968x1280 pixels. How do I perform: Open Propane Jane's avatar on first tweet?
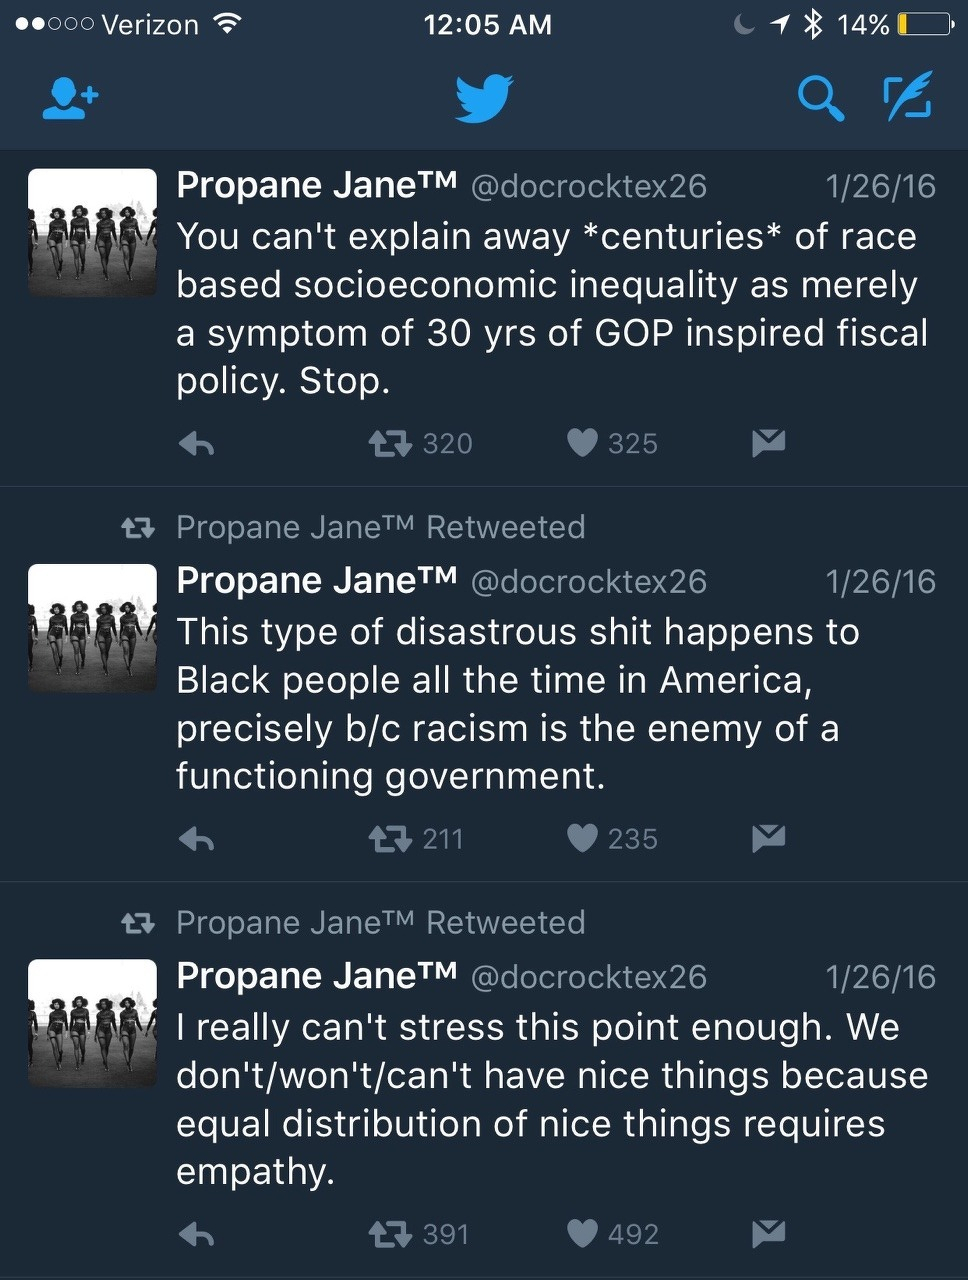pos(92,233)
